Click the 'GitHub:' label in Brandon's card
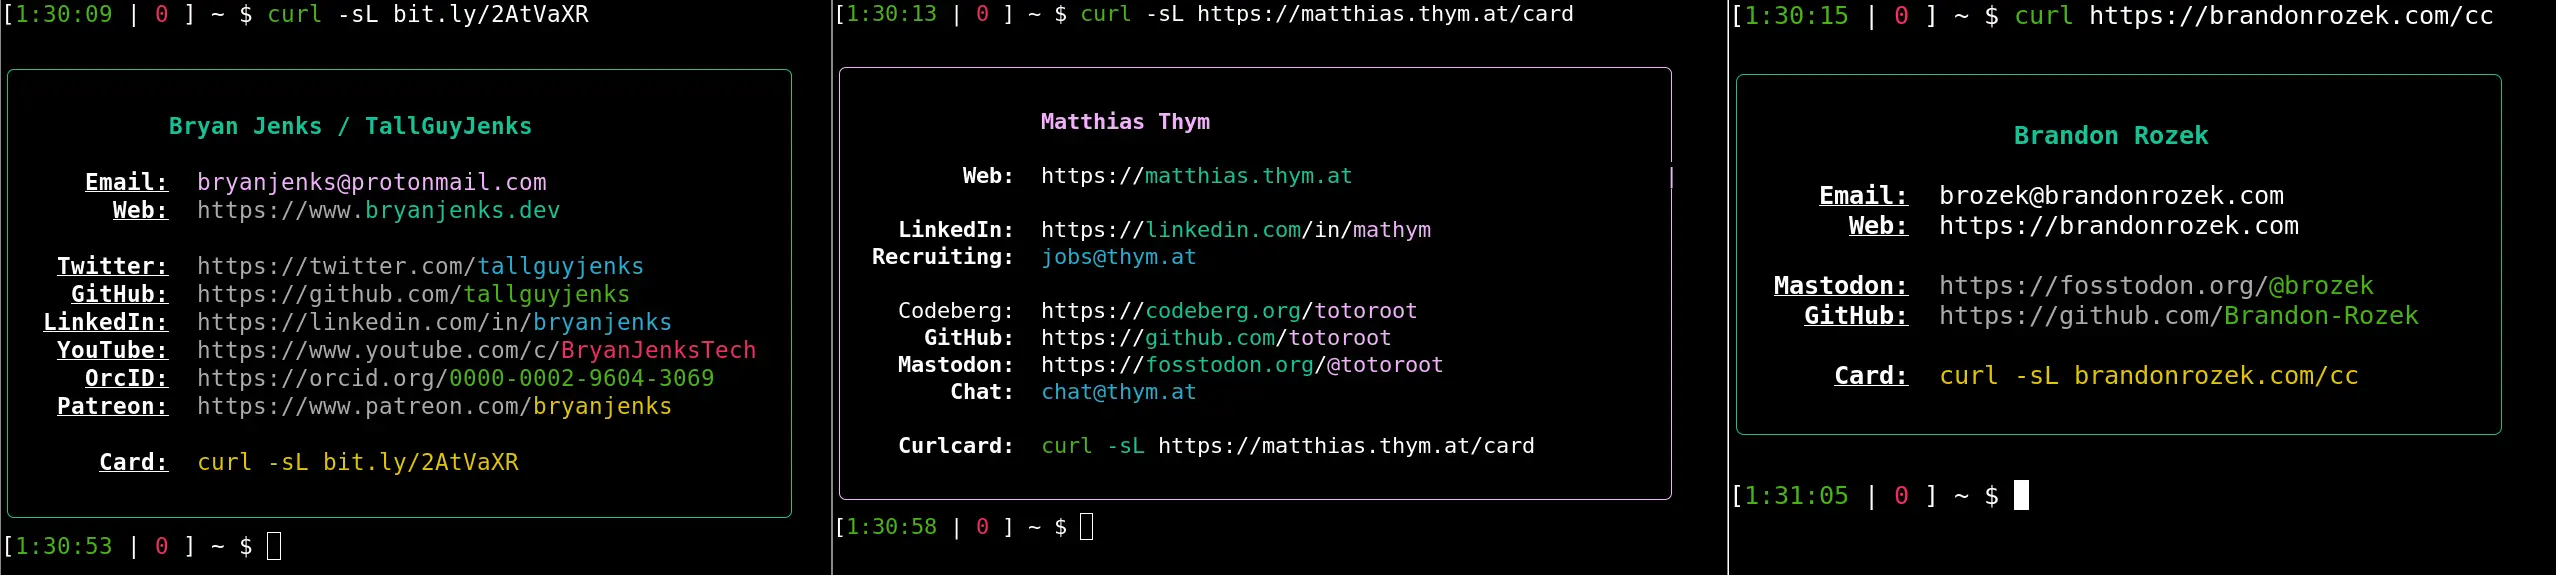Image resolution: width=2556 pixels, height=575 pixels. pos(1856,316)
